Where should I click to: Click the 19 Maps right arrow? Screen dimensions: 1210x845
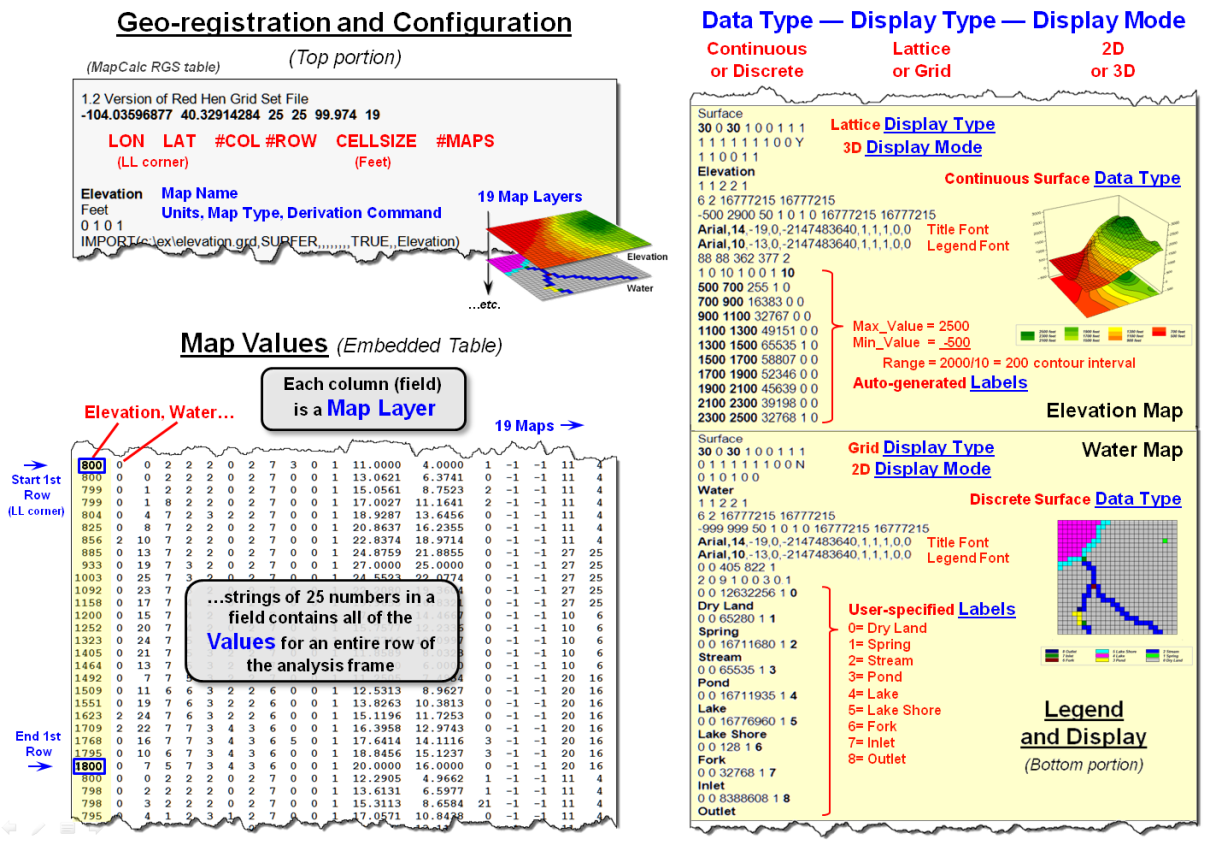pyautogui.click(x=571, y=426)
